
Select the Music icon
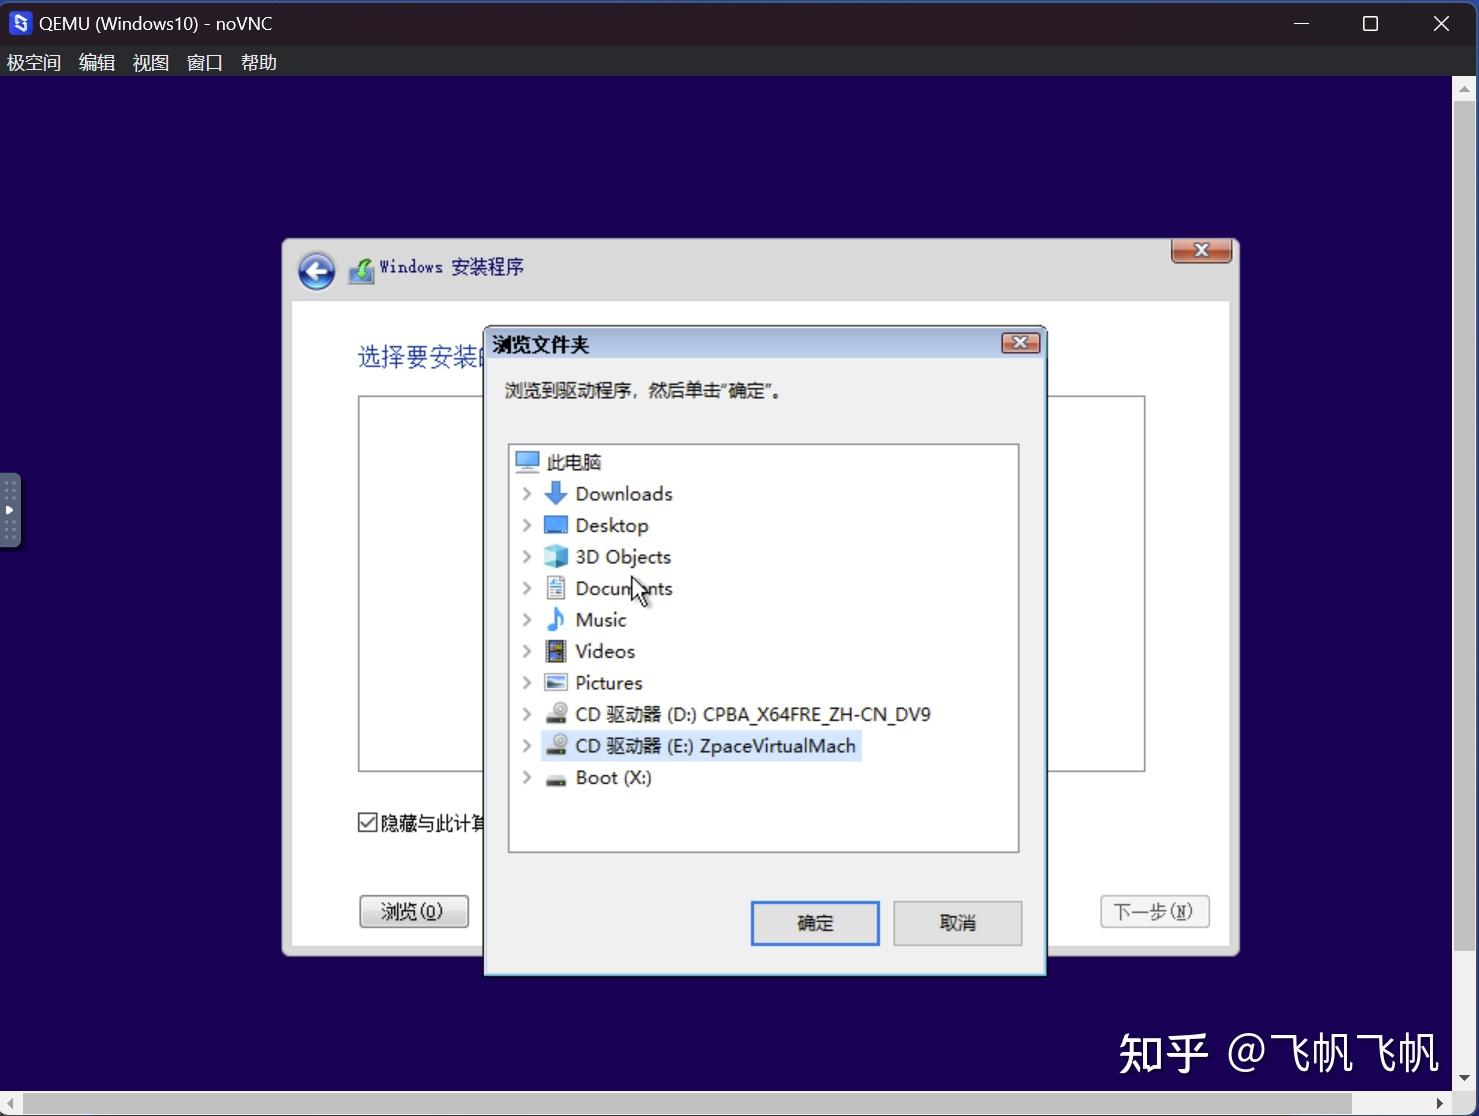click(555, 619)
